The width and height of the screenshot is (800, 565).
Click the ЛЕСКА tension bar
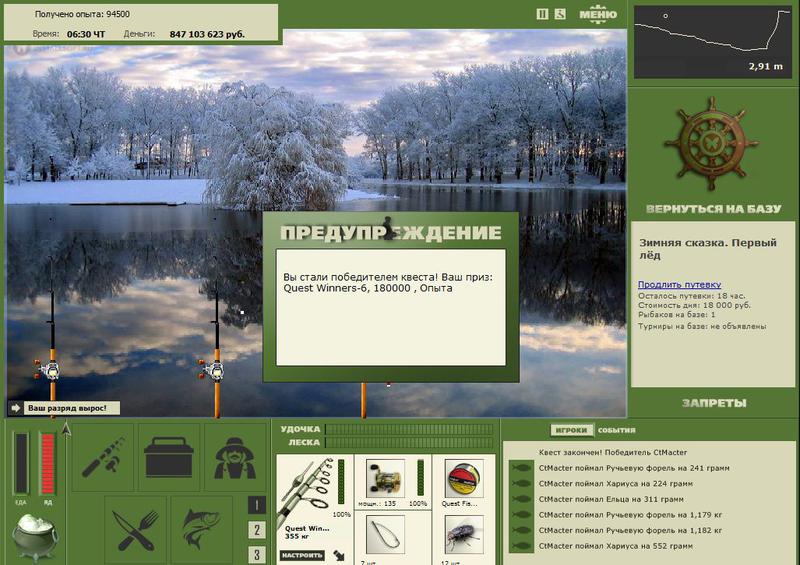409,443
